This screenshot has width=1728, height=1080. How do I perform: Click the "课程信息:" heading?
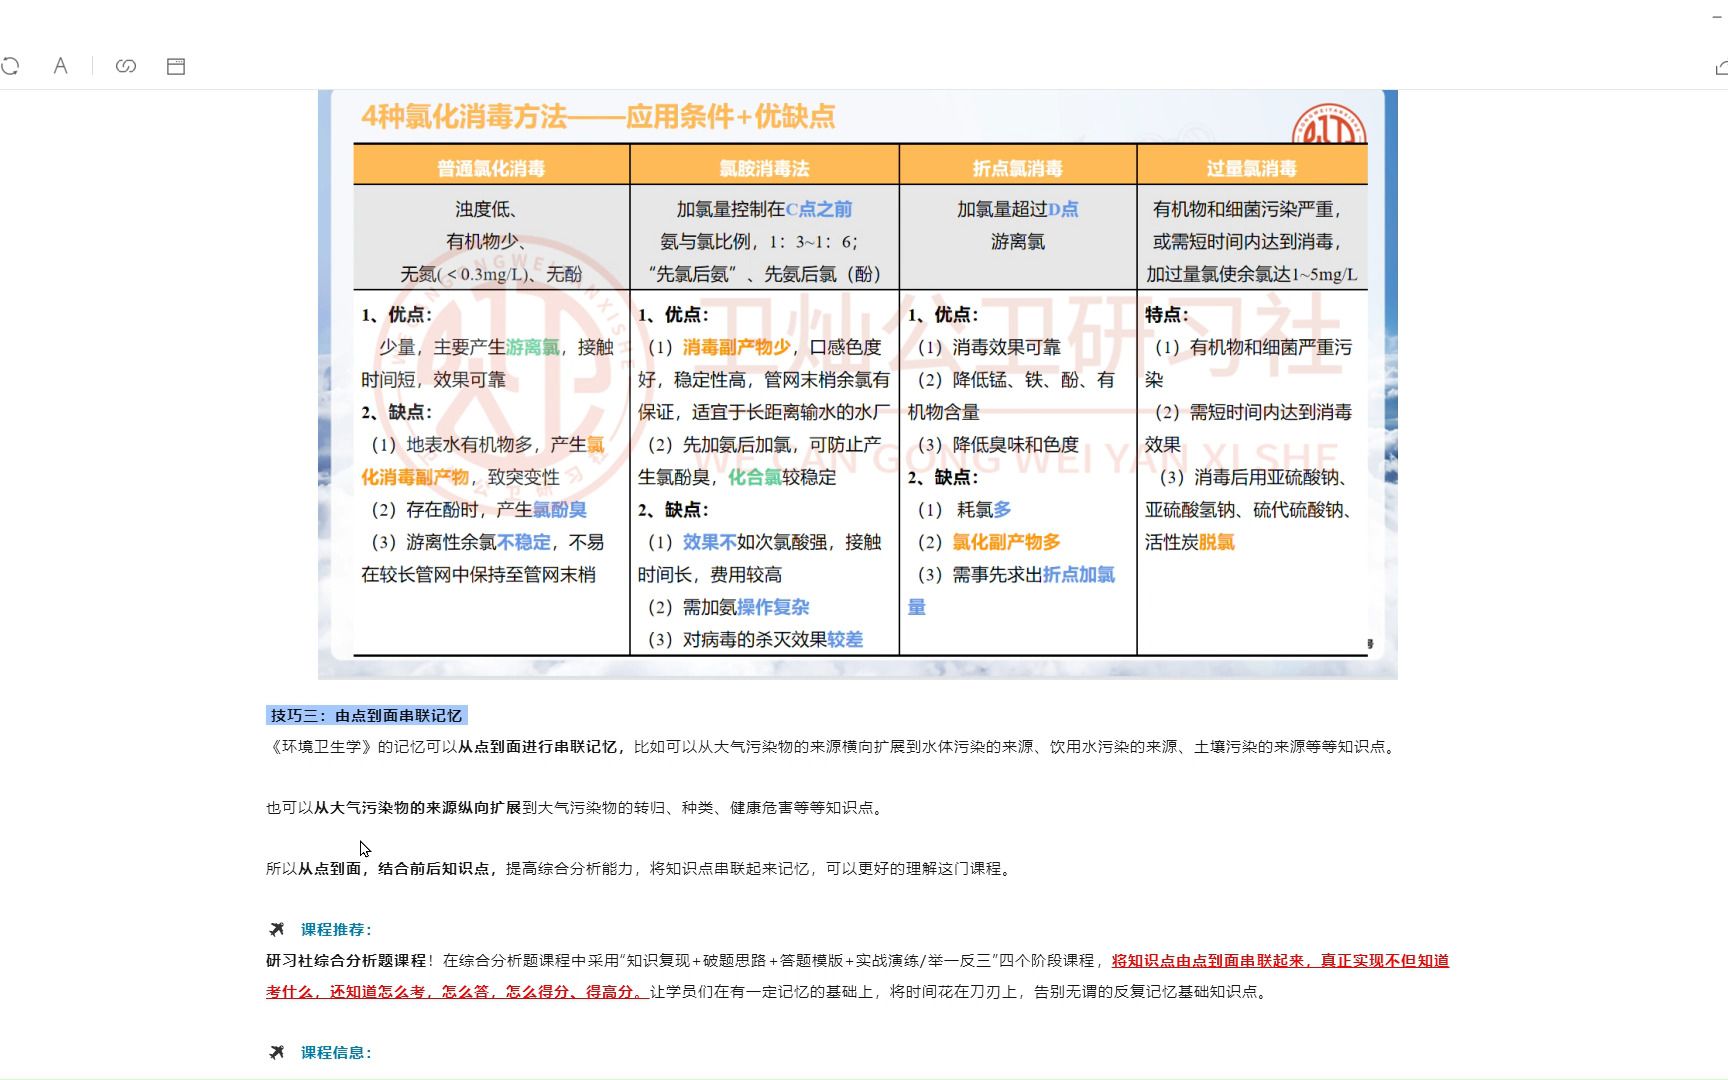click(336, 1053)
